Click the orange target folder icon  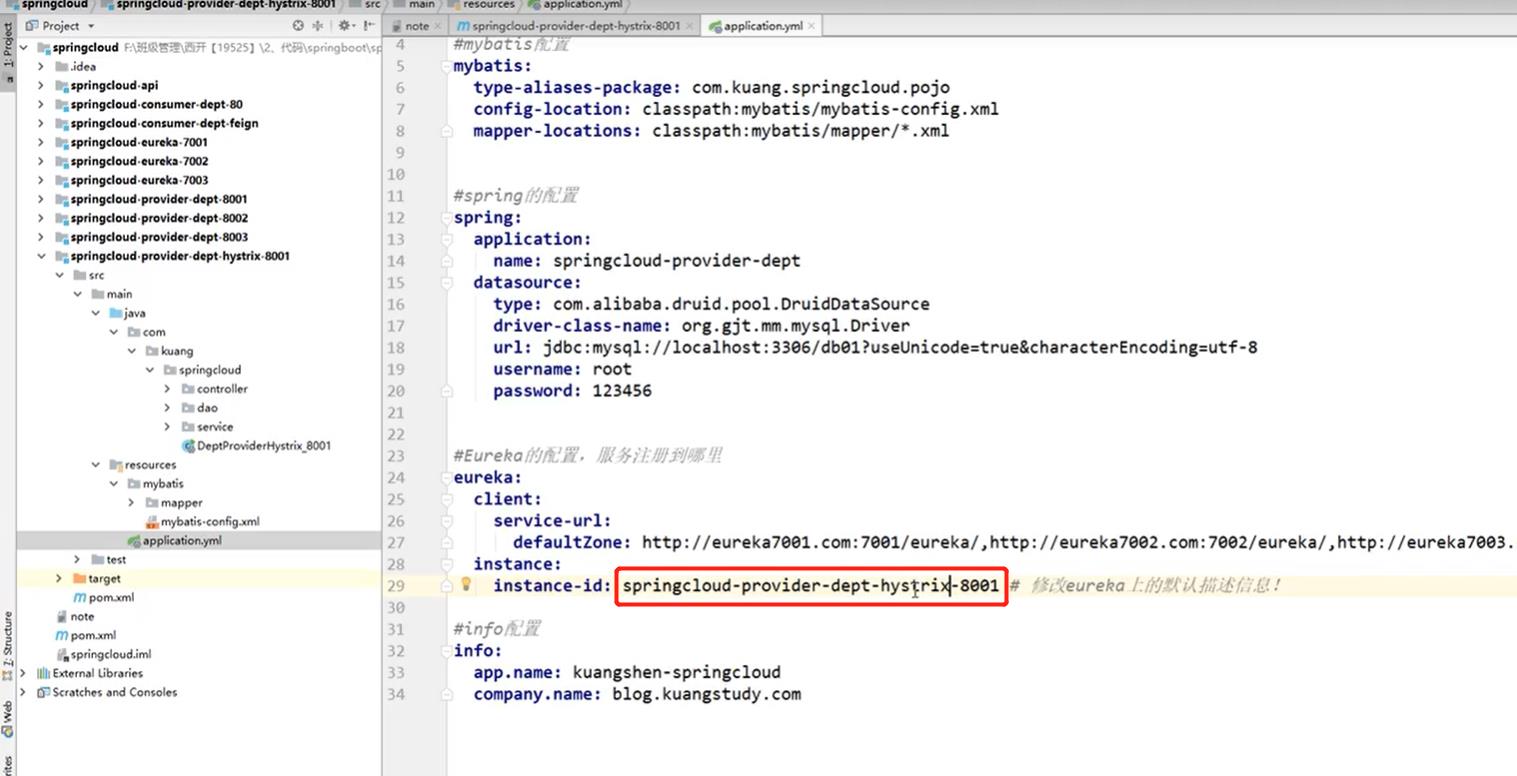pos(79,579)
